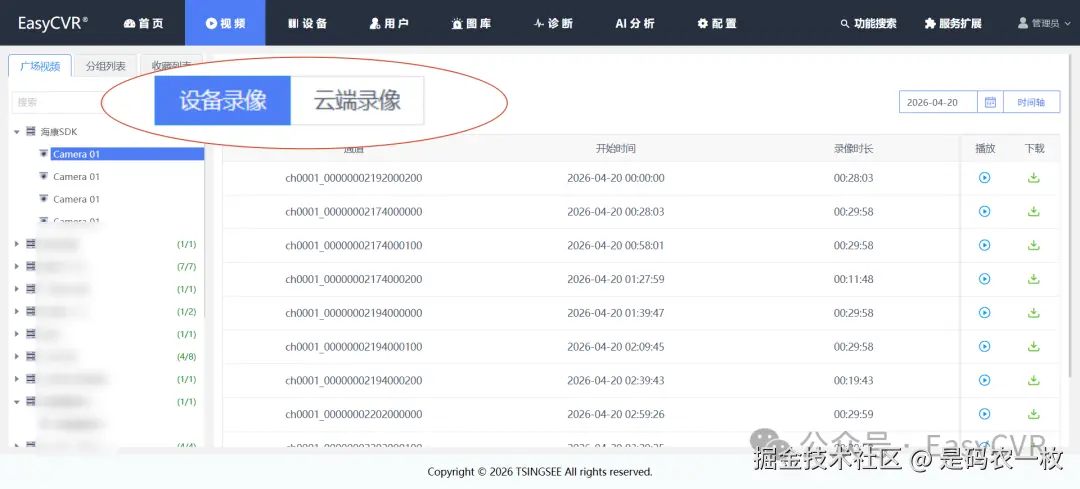Switch to the 分组列表 tab
Viewport: 1080px width, 489px height.
coord(105,66)
